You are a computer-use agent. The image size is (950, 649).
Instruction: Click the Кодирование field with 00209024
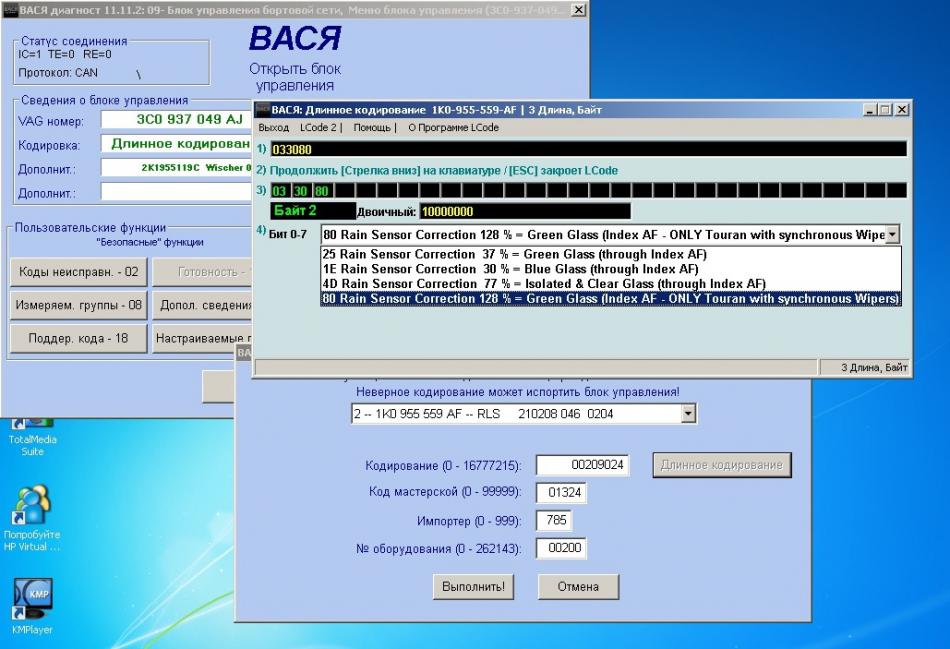[582, 465]
